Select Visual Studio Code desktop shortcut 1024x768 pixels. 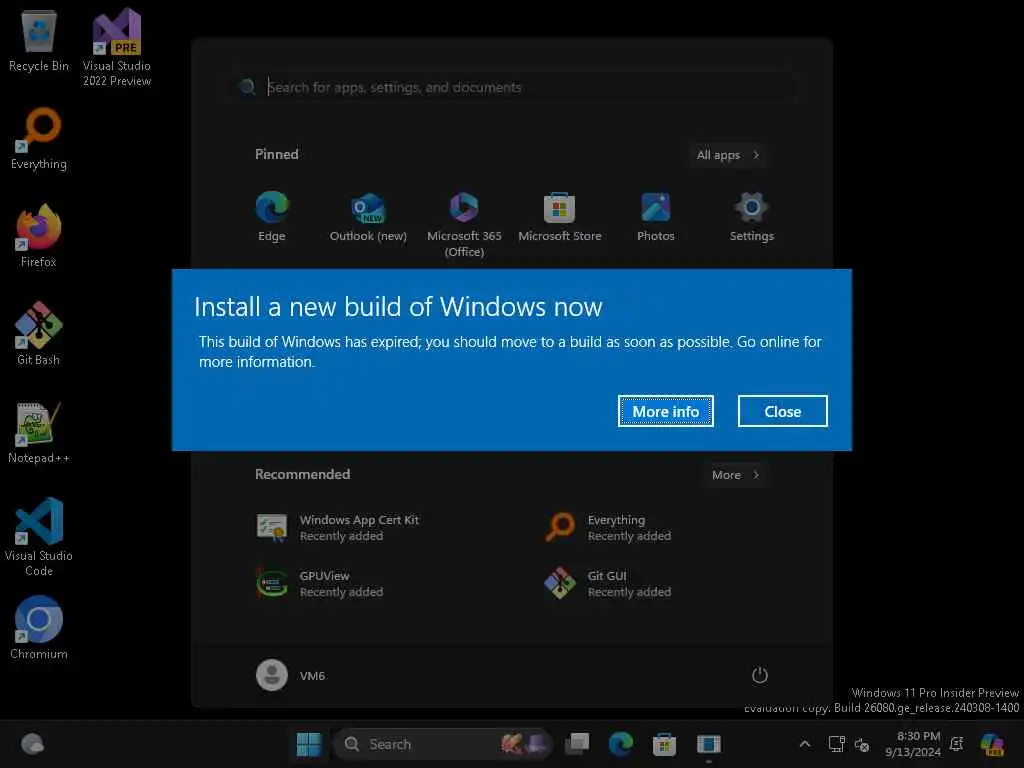click(x=39, y=537)
